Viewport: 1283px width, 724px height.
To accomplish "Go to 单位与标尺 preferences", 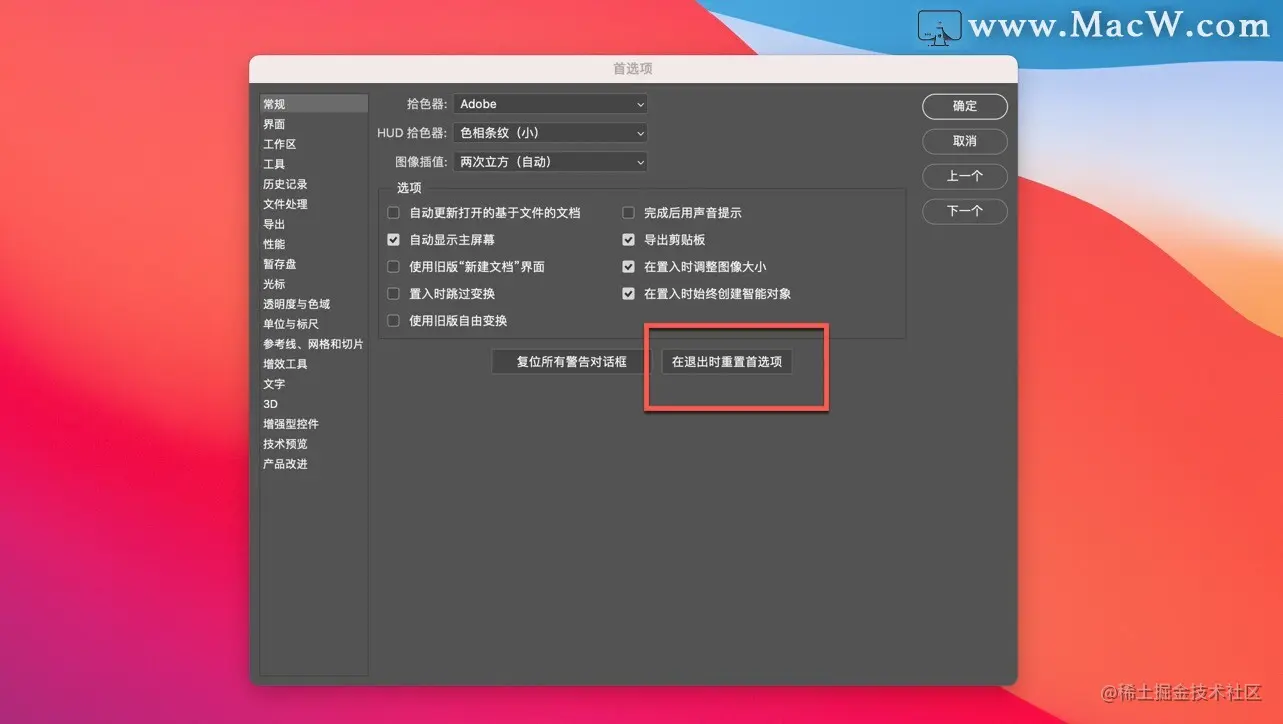I will point(314,324).
